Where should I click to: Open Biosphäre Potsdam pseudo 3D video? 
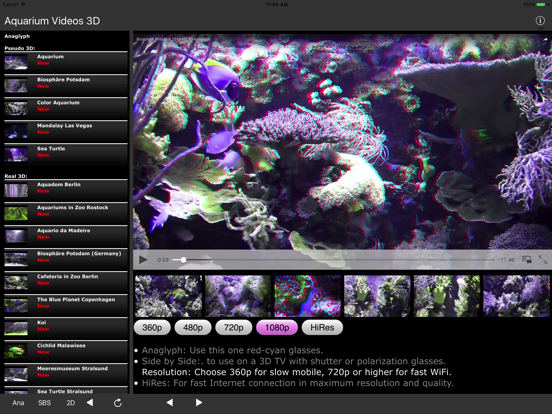tap(66, 86)
